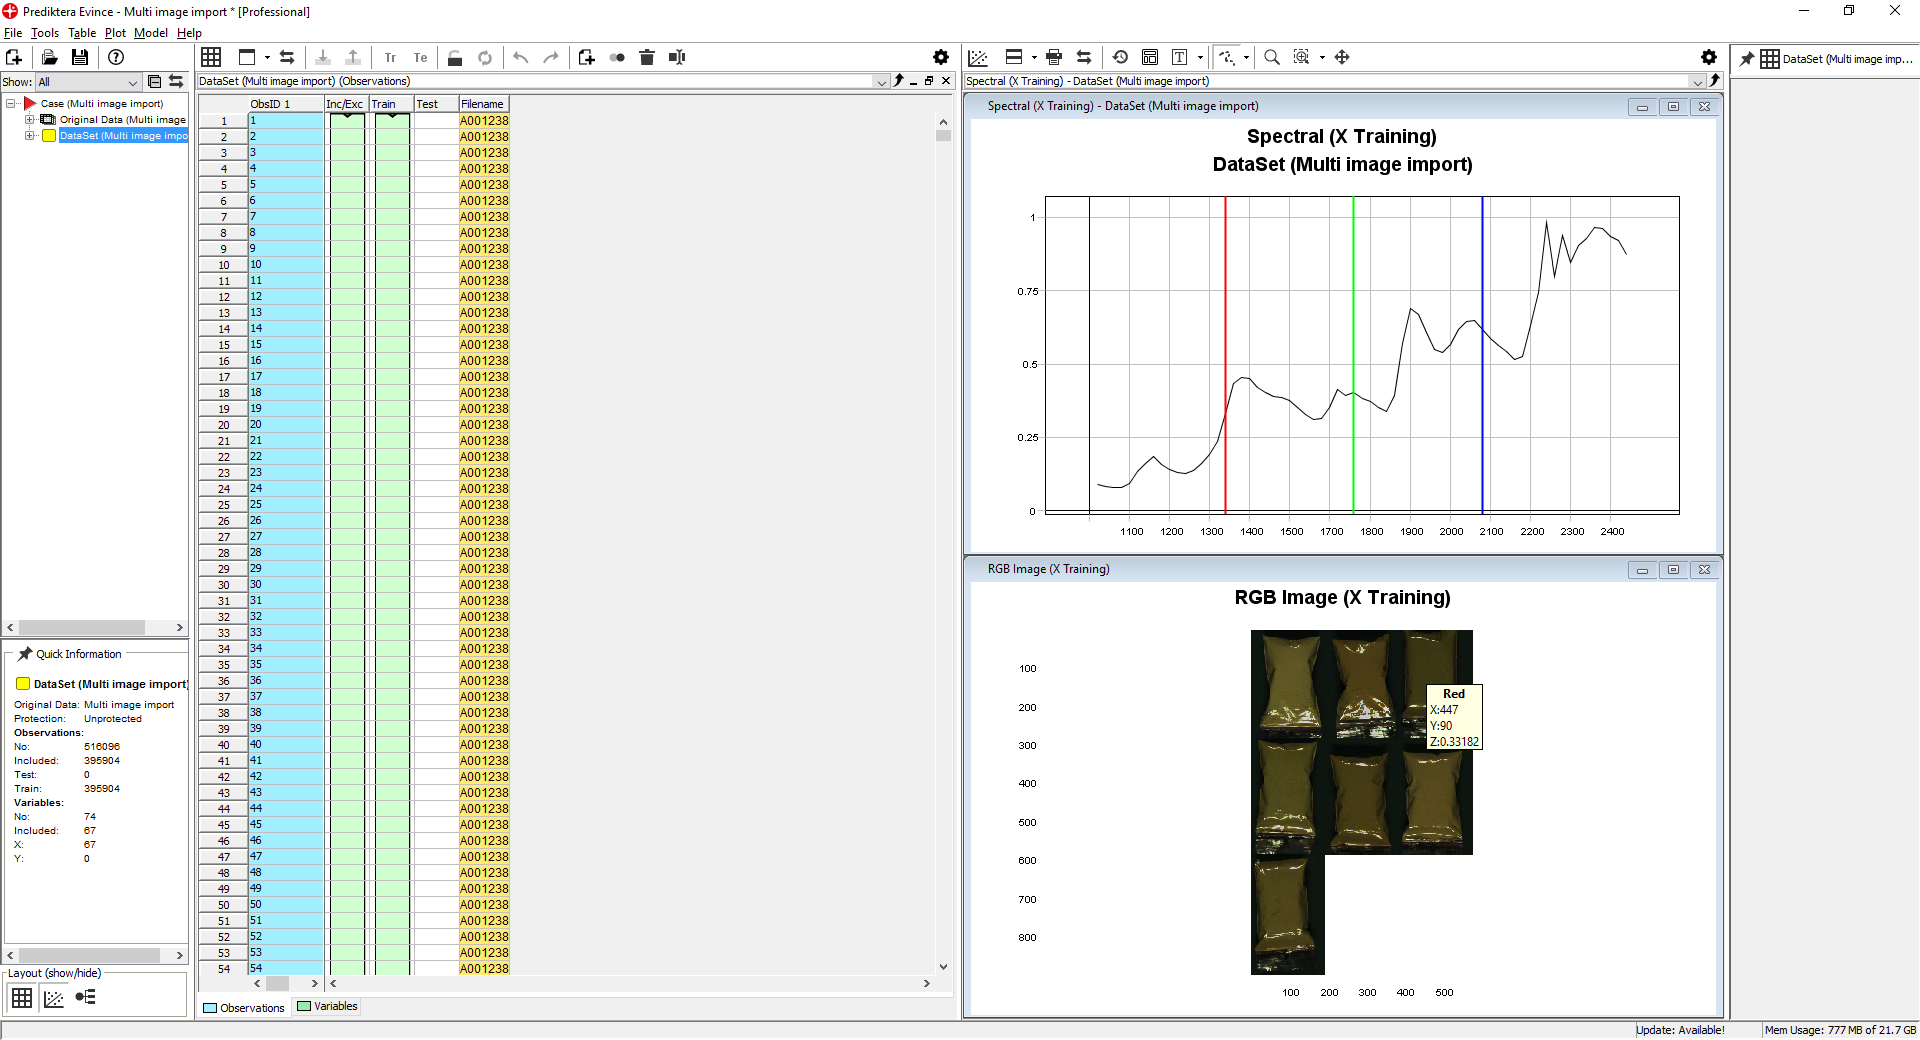Open the Spectral plot selector dropdown
The height and width of the screenshot is (1040, 1920).
[1697, 82]
